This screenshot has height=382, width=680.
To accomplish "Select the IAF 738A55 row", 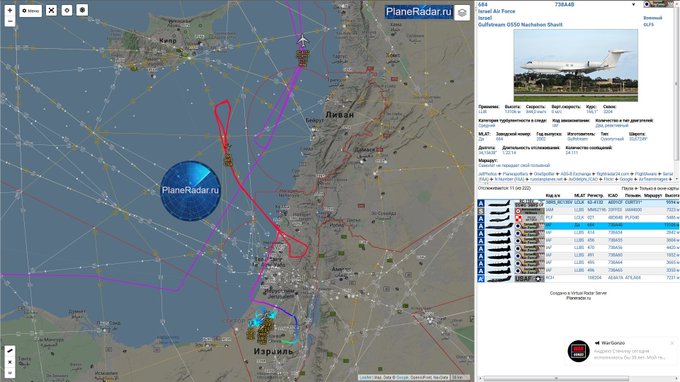I will [578, 240].
